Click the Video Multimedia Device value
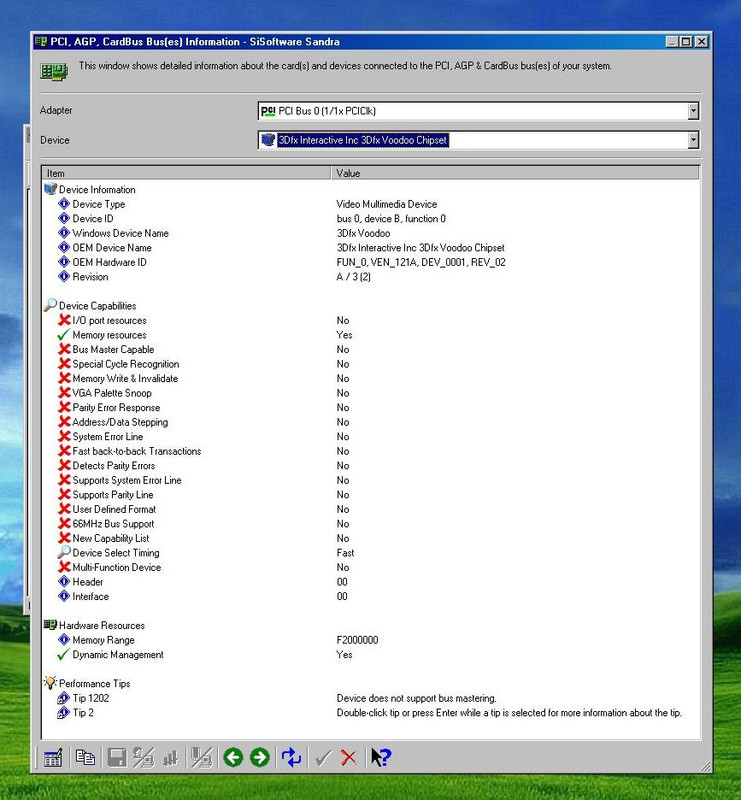 (x=387, y=204)
